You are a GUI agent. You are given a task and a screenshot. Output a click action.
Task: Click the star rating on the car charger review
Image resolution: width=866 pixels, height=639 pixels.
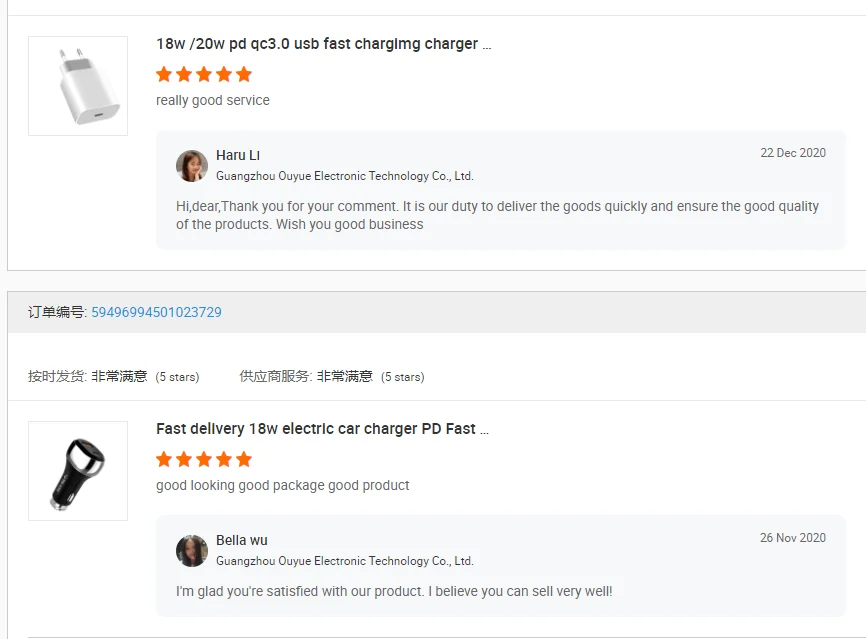[204, 459]
